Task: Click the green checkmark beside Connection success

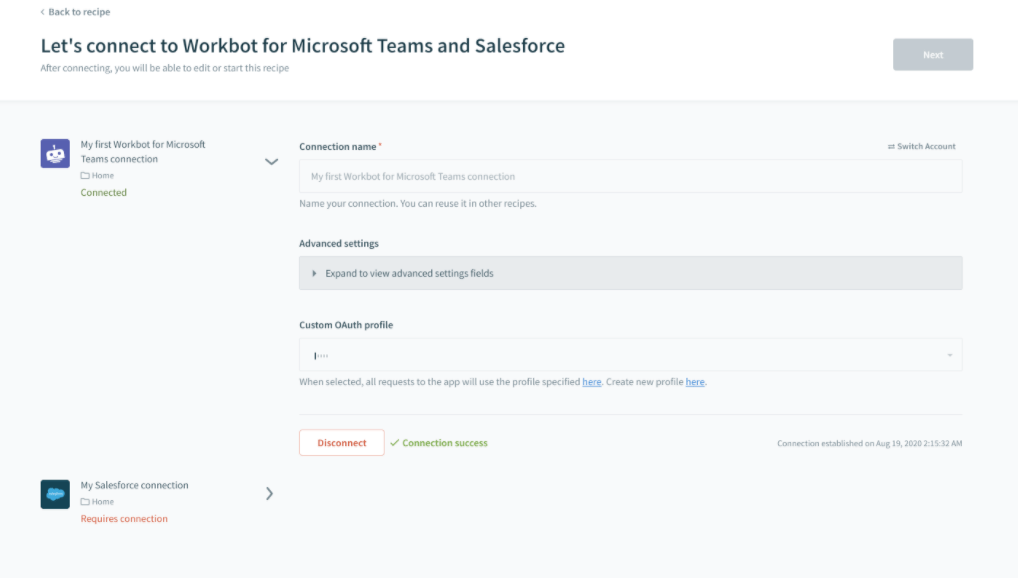Action: (395, 442)
